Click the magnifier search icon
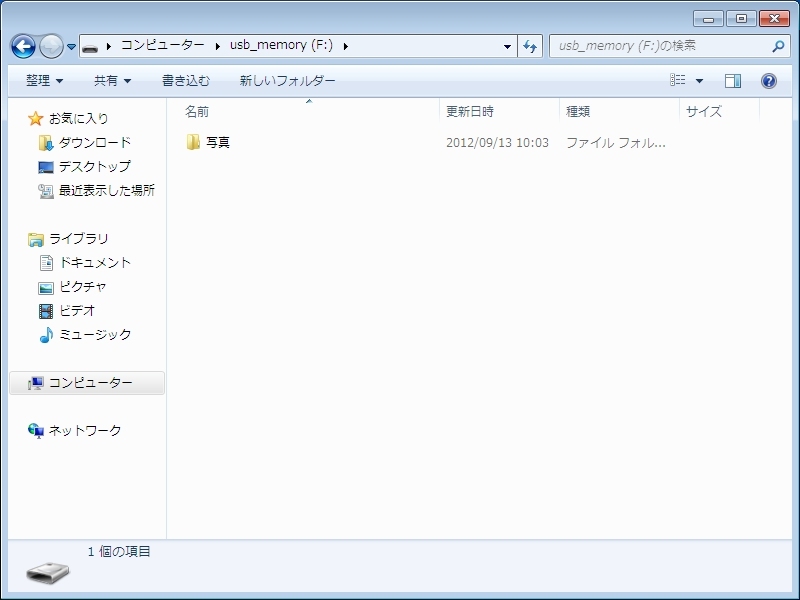Viewport: 800px width, 600px height. (x=778, y=46)
